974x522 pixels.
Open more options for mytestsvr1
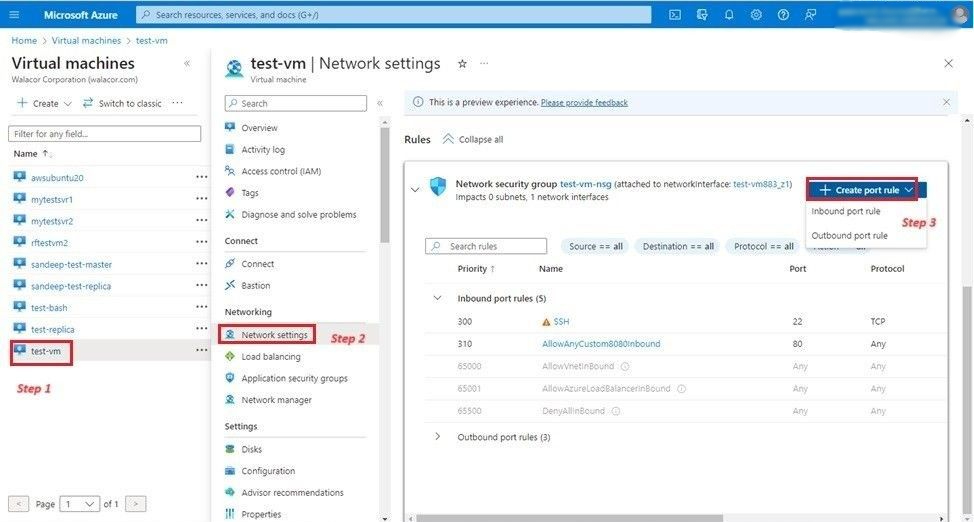click(x=201, y=199)
